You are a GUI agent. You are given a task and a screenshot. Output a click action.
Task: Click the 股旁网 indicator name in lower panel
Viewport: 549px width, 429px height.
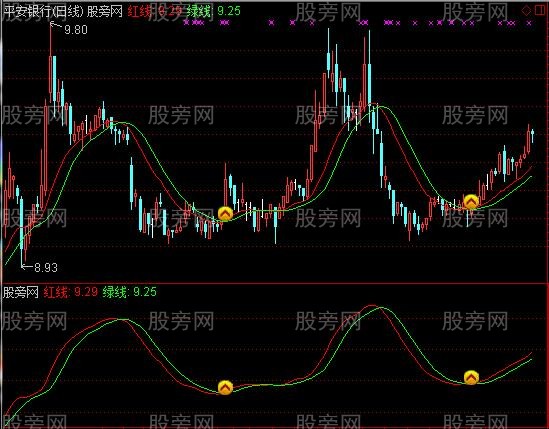click(x=21, y=292)
